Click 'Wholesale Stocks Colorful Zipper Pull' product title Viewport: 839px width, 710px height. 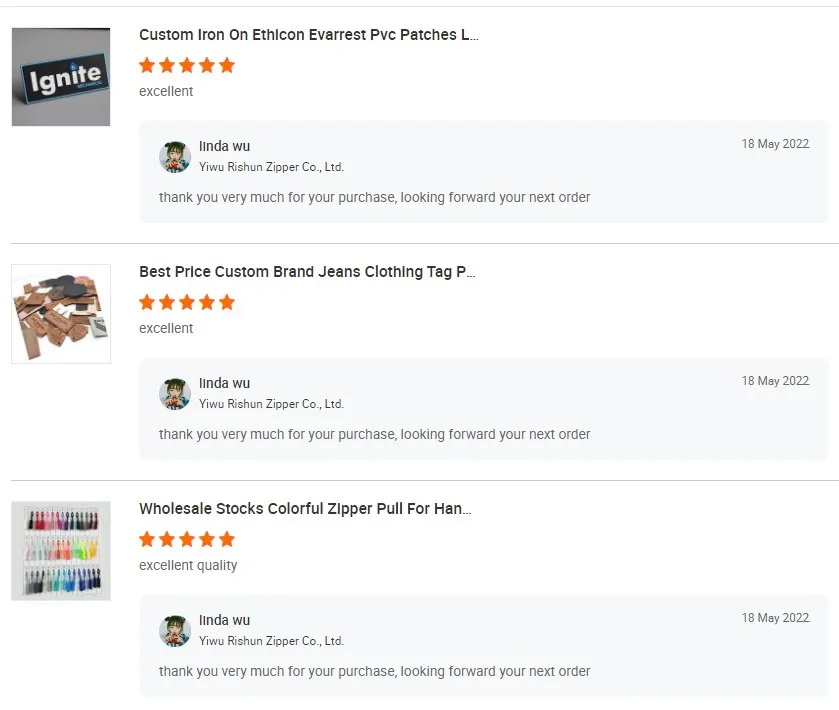[x=305, y=509]
